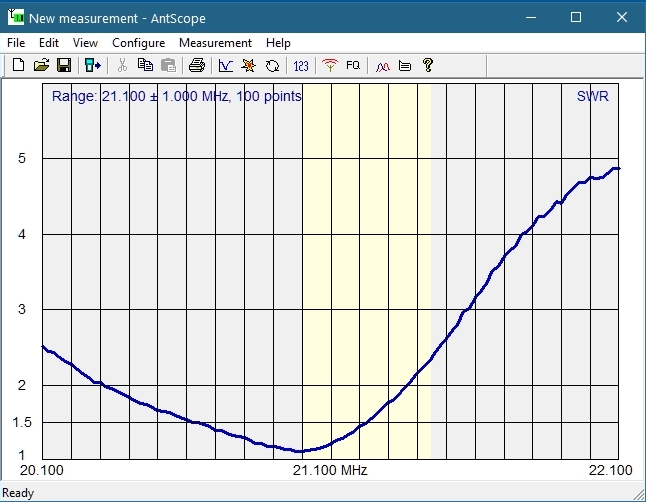Click the 21.100 MHz center frequency label
The width and height of the screenshot is (646, 502).
coord(330,470)
